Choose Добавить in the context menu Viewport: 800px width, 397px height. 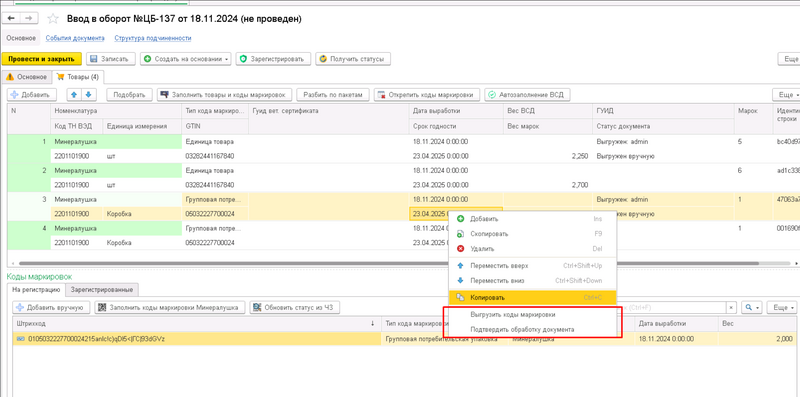coord(532,219)
